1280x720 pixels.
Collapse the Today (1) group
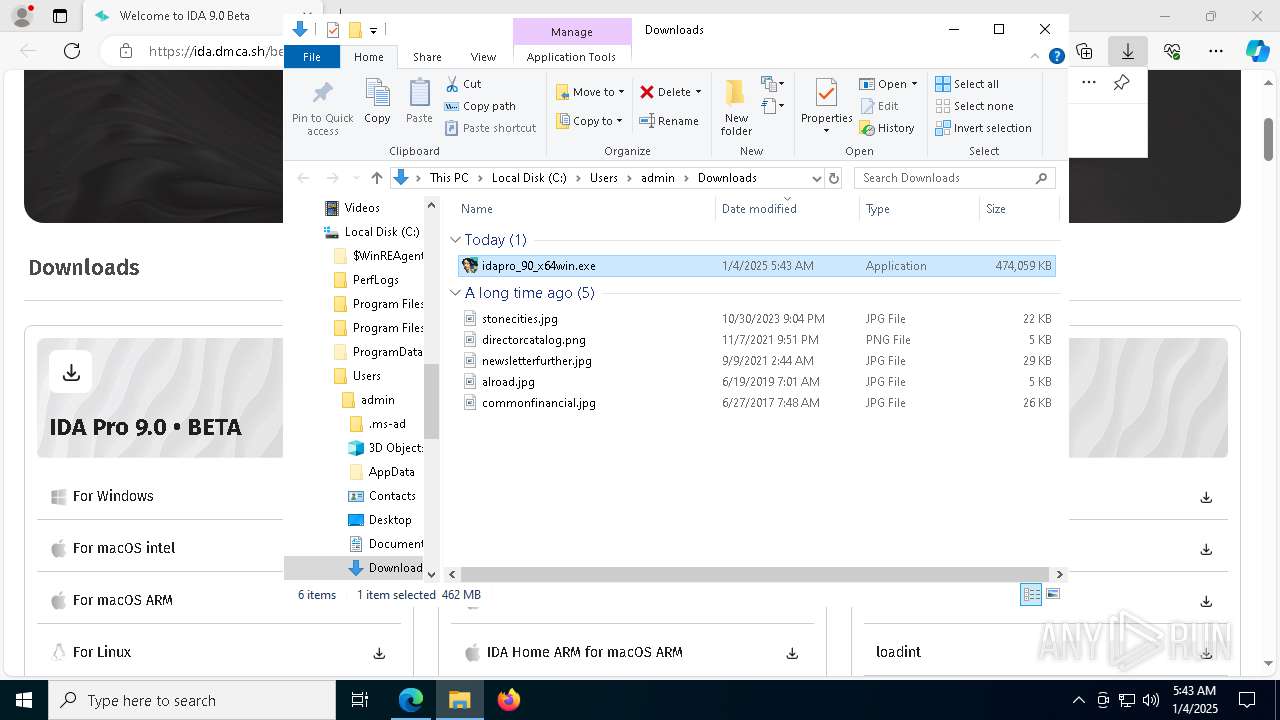(455, 240)
